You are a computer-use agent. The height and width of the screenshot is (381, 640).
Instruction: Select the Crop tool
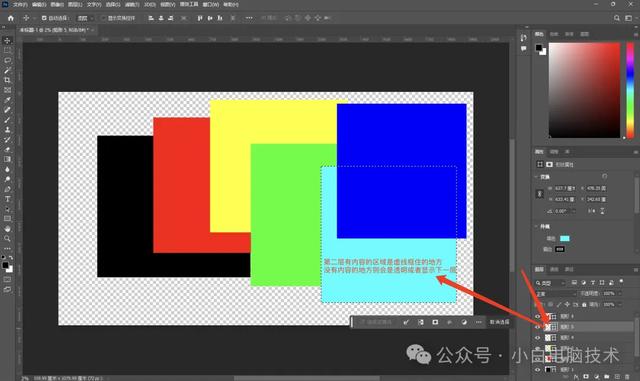coord(7,80)
